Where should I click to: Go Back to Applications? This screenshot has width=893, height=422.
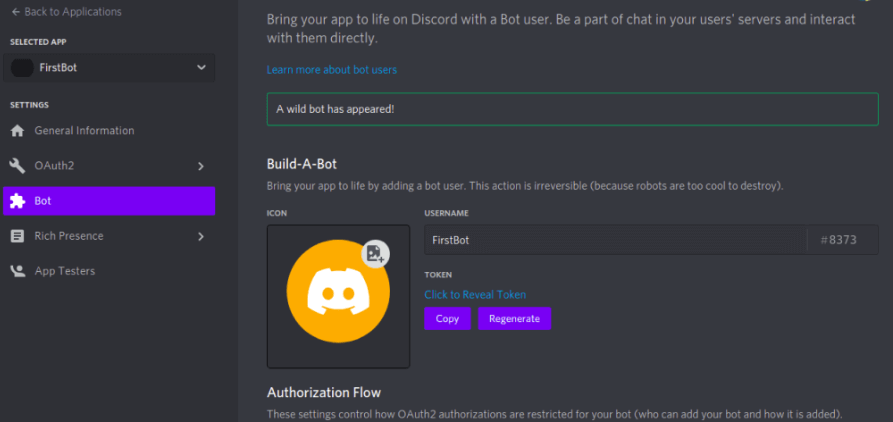(66, 11)
